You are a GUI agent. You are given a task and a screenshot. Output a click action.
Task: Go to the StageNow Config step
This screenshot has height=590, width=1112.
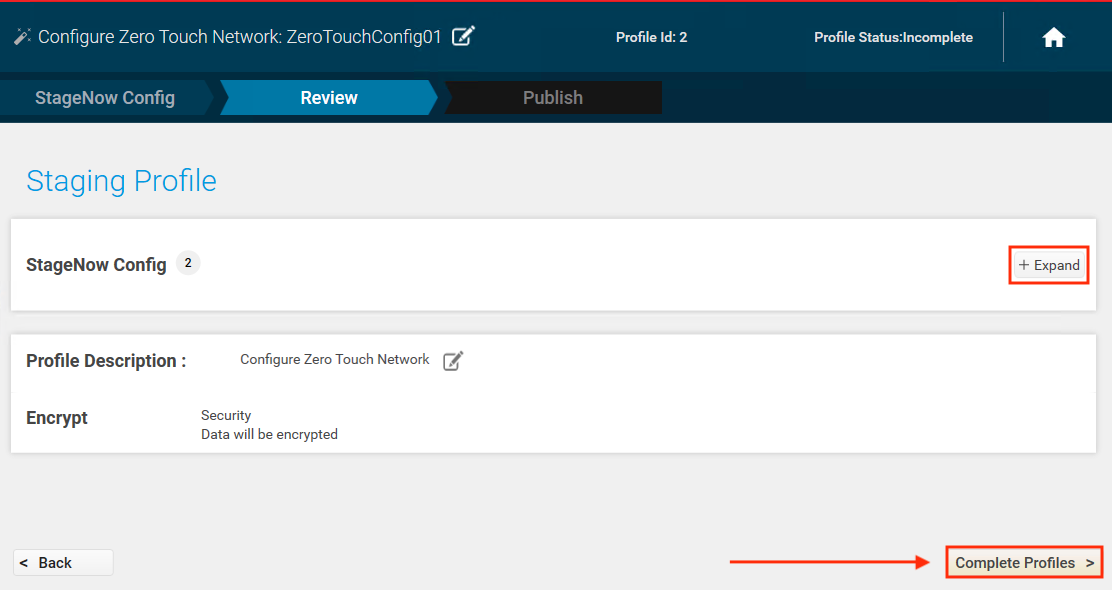pos(105,98)
